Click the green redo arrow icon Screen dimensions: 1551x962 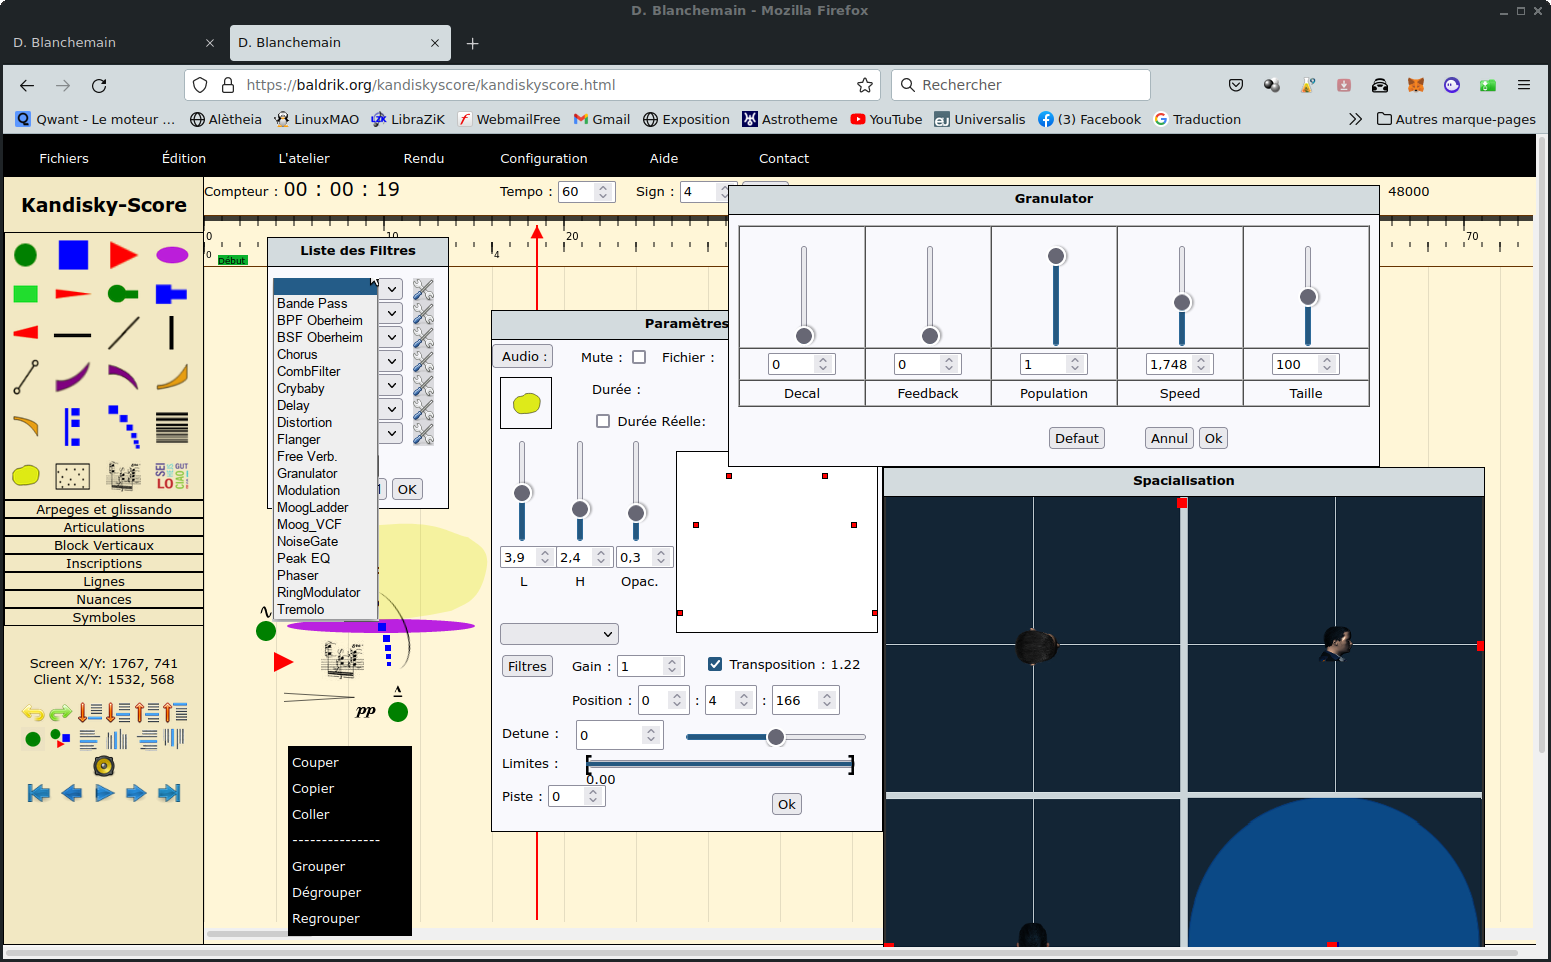pyautogui.click(x=61, y=713)
